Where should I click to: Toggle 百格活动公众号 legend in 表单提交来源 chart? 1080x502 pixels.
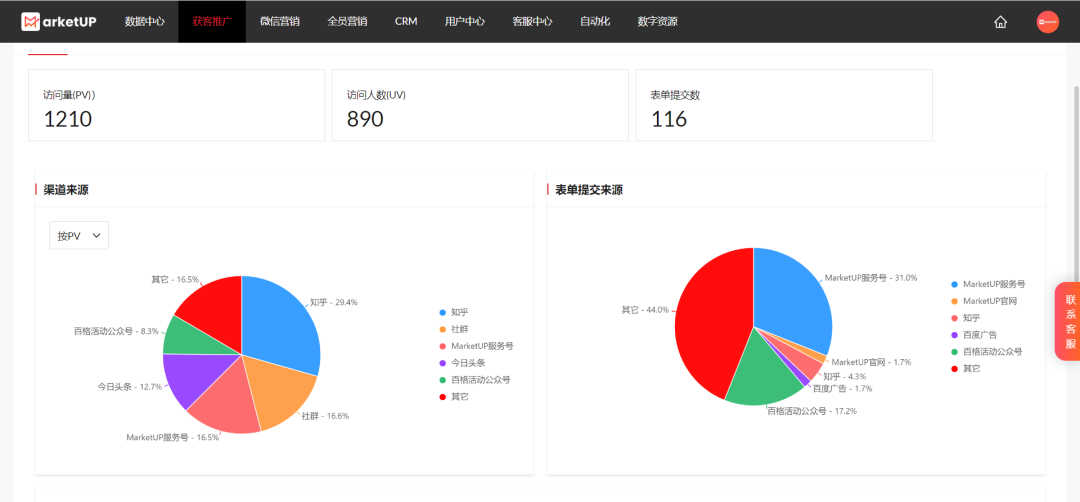[986, 351]
